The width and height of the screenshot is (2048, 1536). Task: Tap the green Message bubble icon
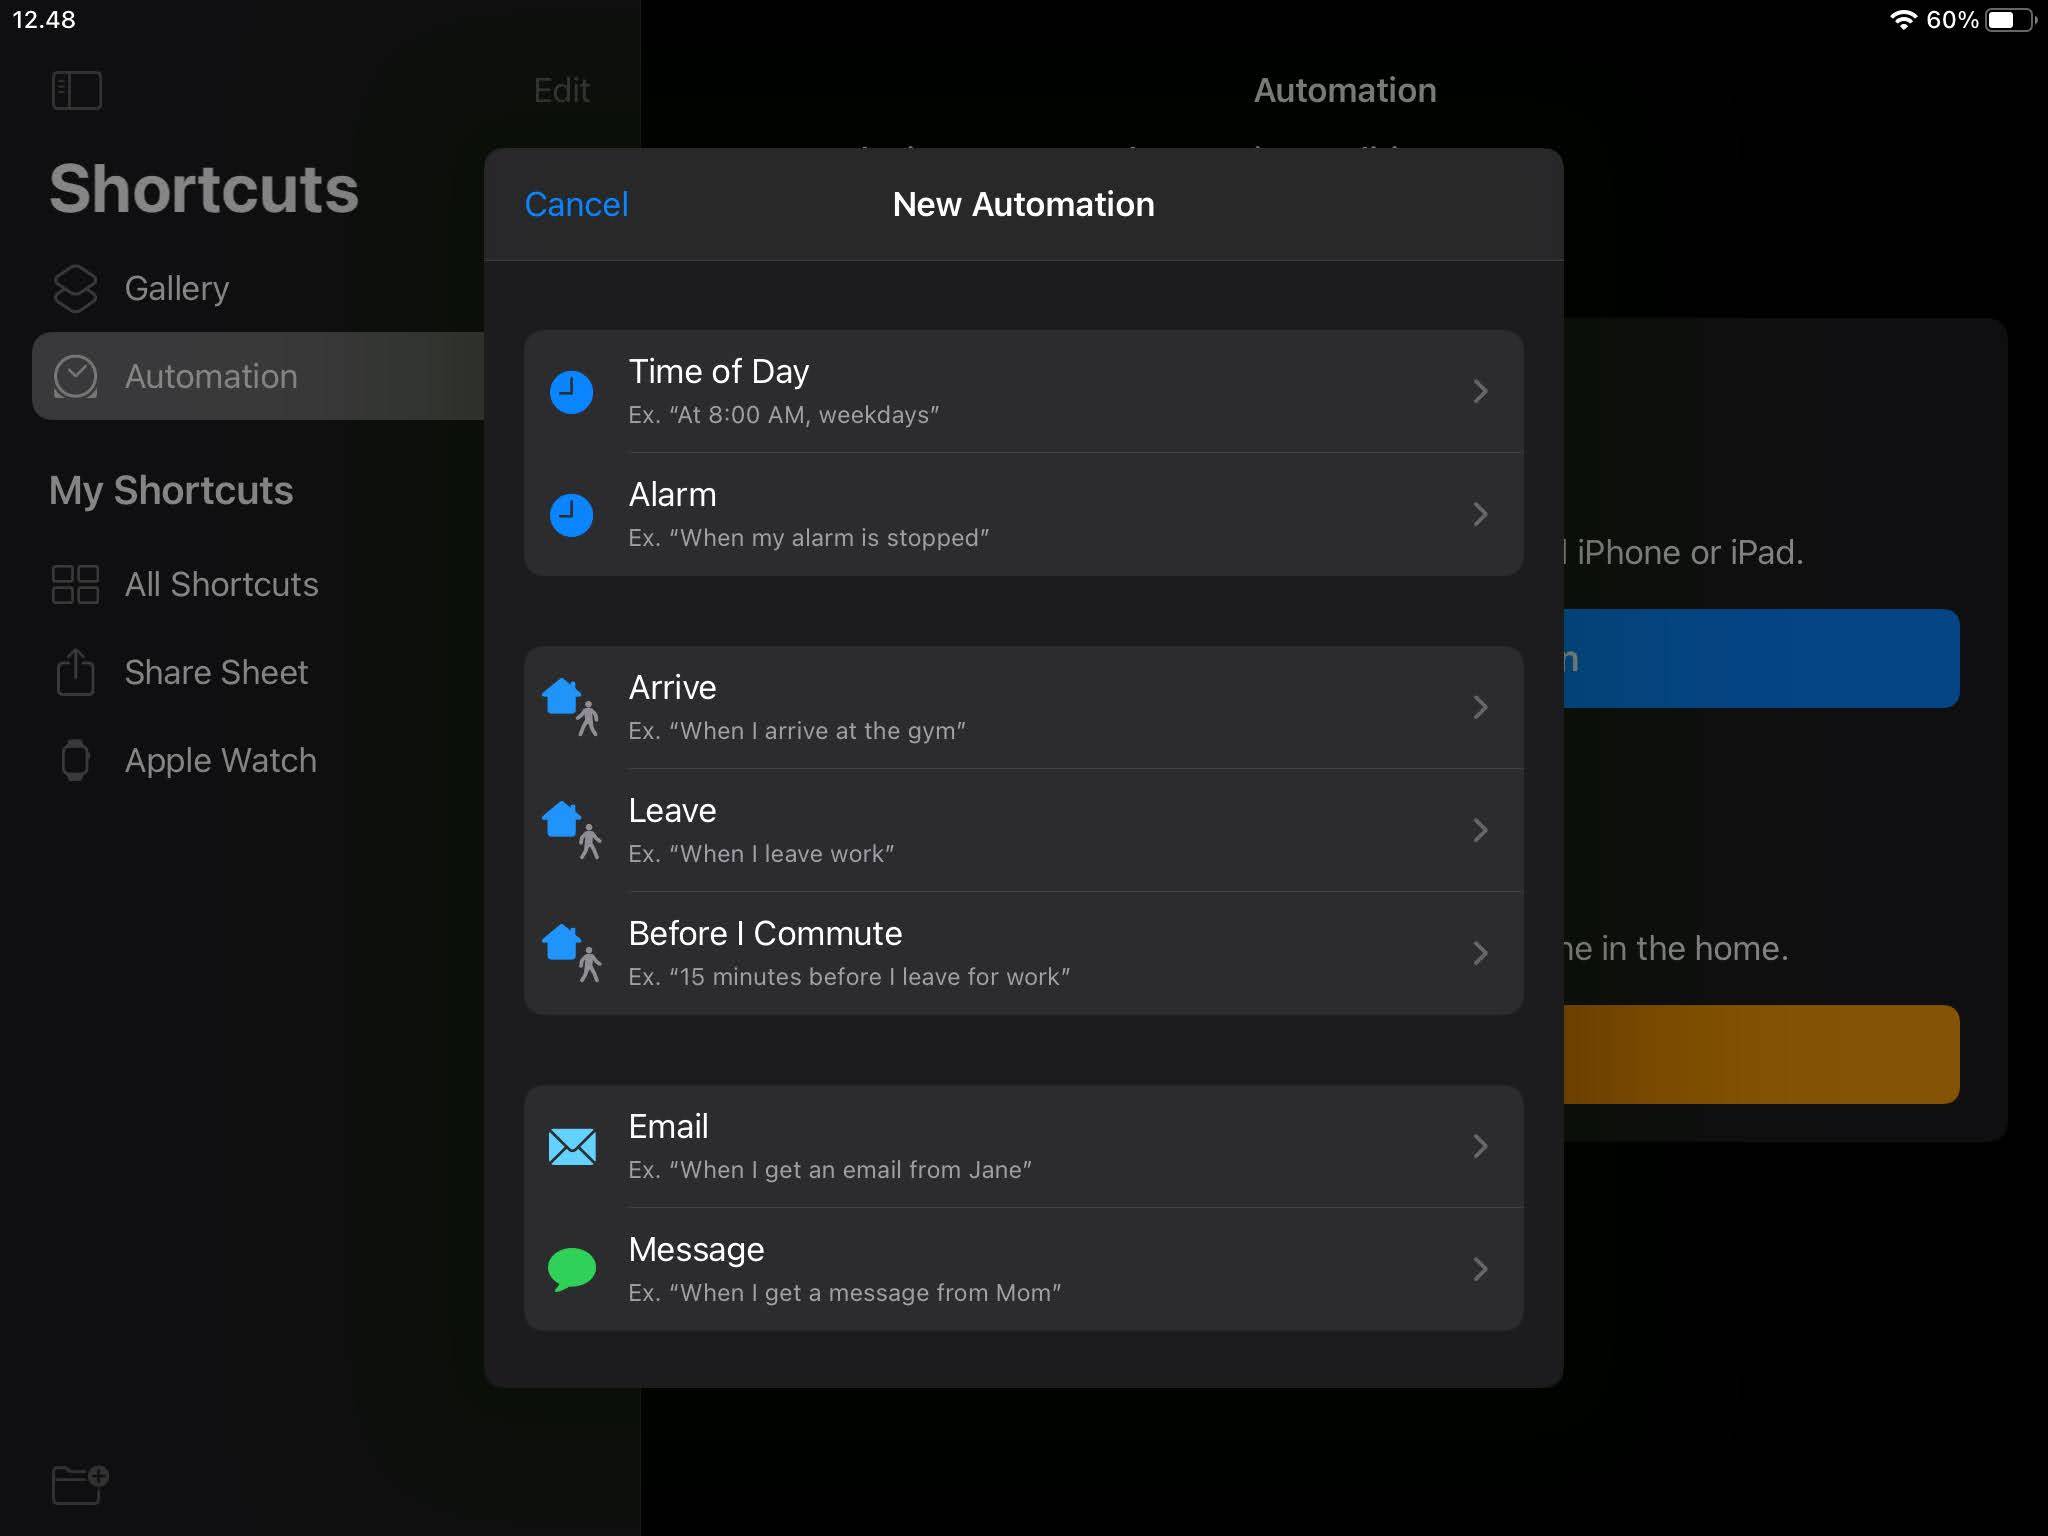pyautogui.click(x=572, y=1269)
